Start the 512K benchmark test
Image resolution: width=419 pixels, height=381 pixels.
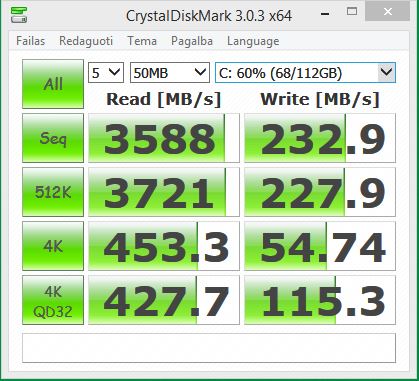[x=53, y=192]
